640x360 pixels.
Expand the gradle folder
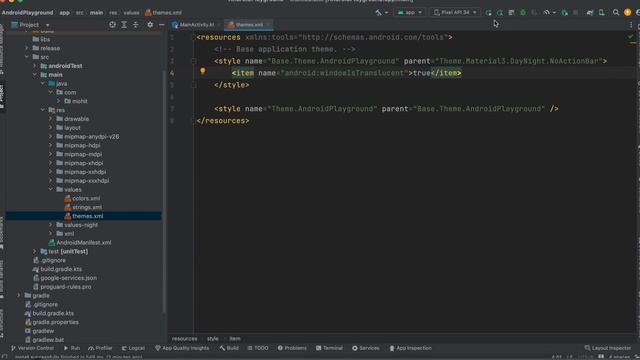[18, 296]
